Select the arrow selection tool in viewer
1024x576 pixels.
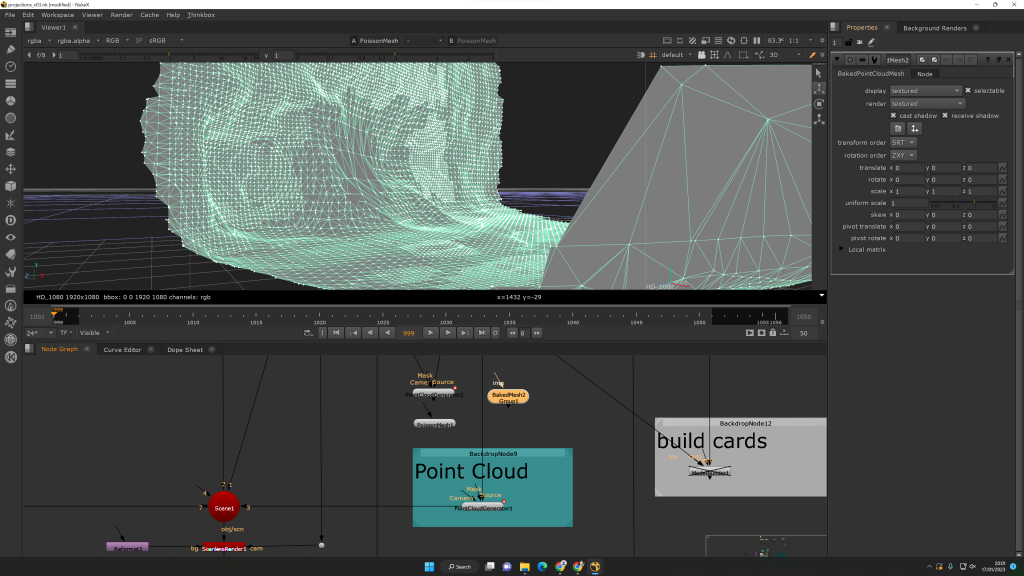(819, 73)
